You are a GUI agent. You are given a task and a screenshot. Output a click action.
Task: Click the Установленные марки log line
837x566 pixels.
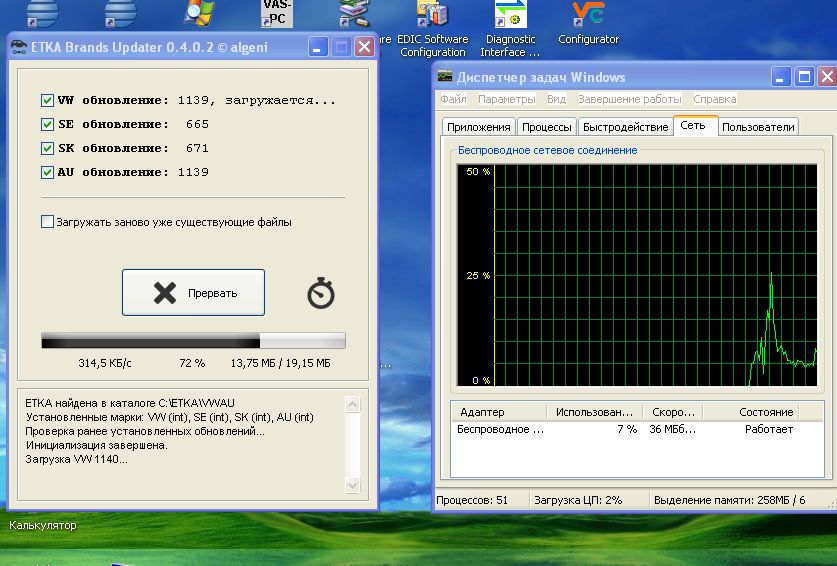(169, 417)
